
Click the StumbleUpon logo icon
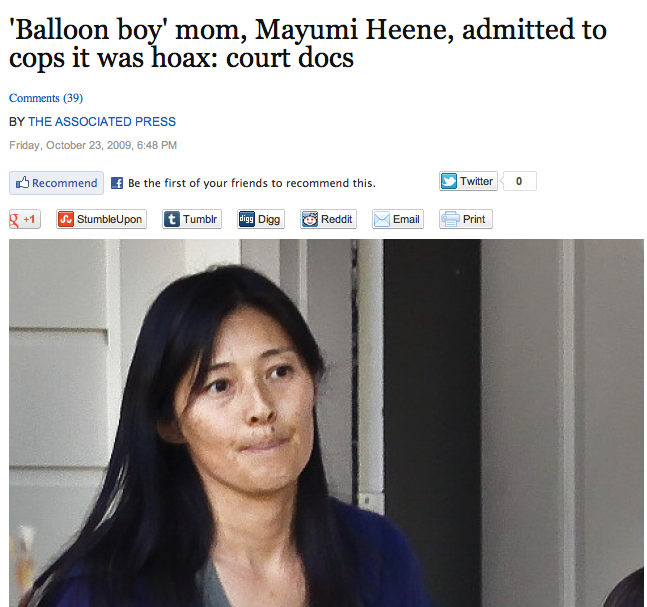pyautogui.click(x=66, y=219)
